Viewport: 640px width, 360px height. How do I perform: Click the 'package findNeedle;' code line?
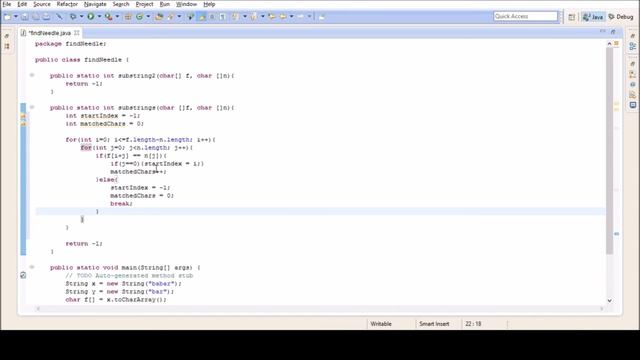pyautogui.click(x=71, y=44)
